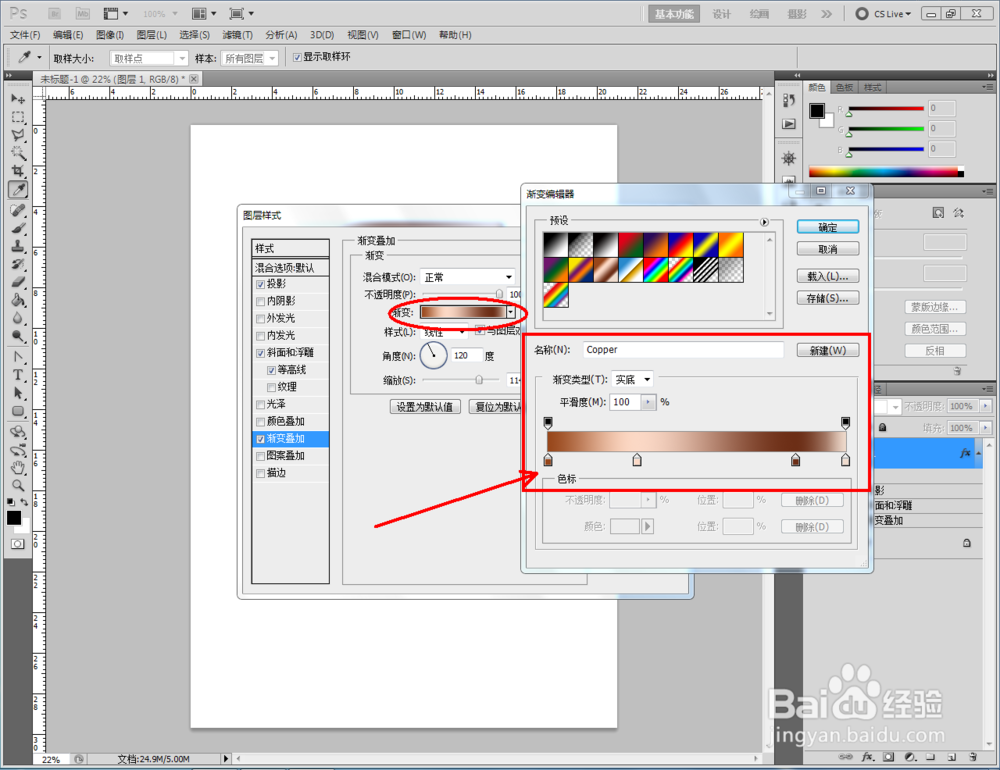This screenshot has height=770, width=1000.
Task: Select the History Brush tool
Action: pyautogui.click(x=18, y=264)
